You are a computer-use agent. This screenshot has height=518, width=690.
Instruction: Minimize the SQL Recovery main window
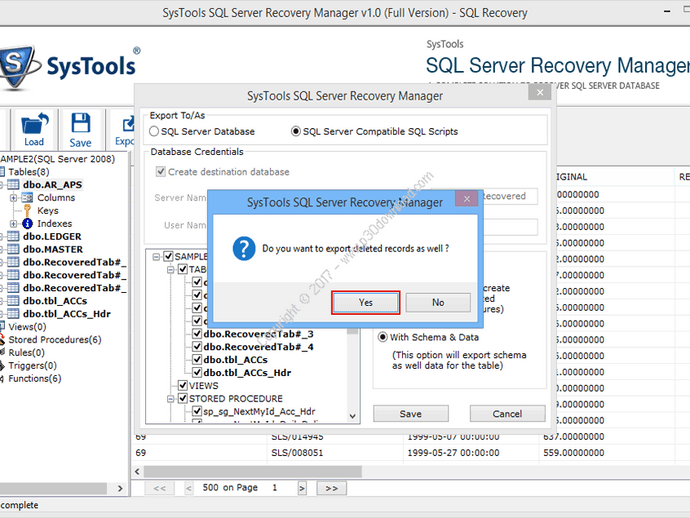(667, 11)
